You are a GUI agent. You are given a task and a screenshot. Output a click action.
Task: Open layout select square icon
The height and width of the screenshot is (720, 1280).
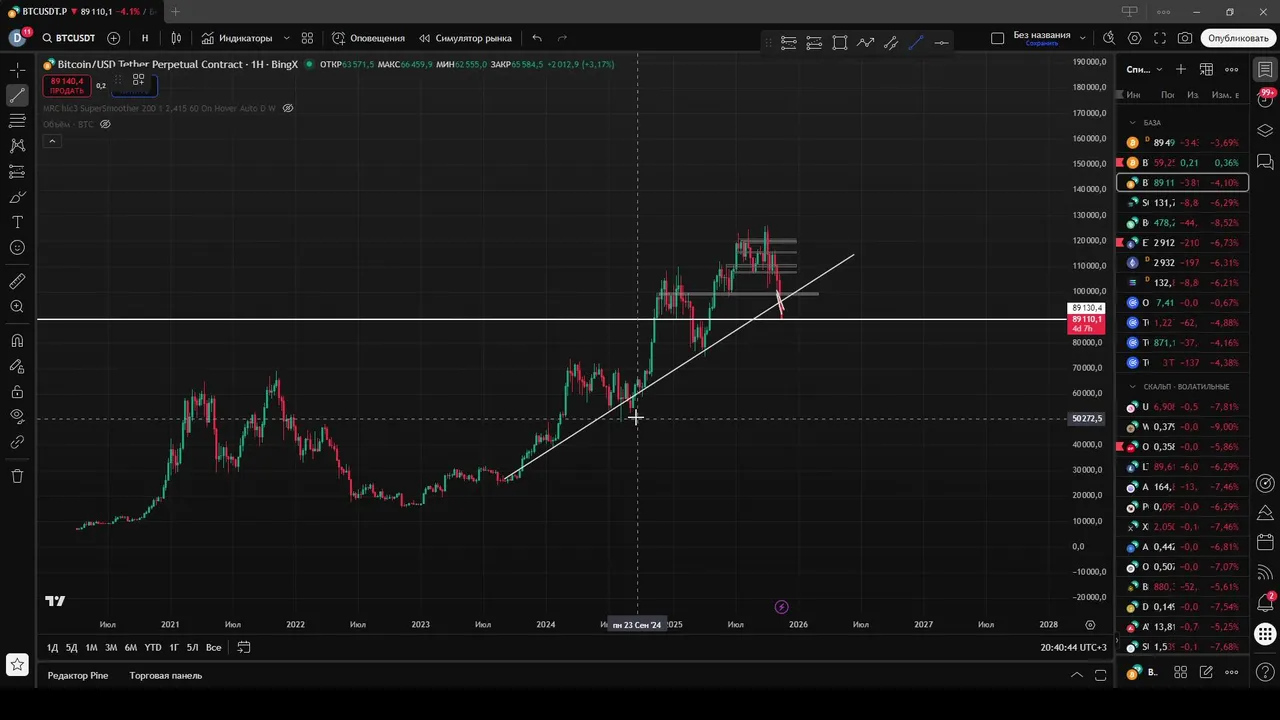pyautogui.click(x=997, y=38)
